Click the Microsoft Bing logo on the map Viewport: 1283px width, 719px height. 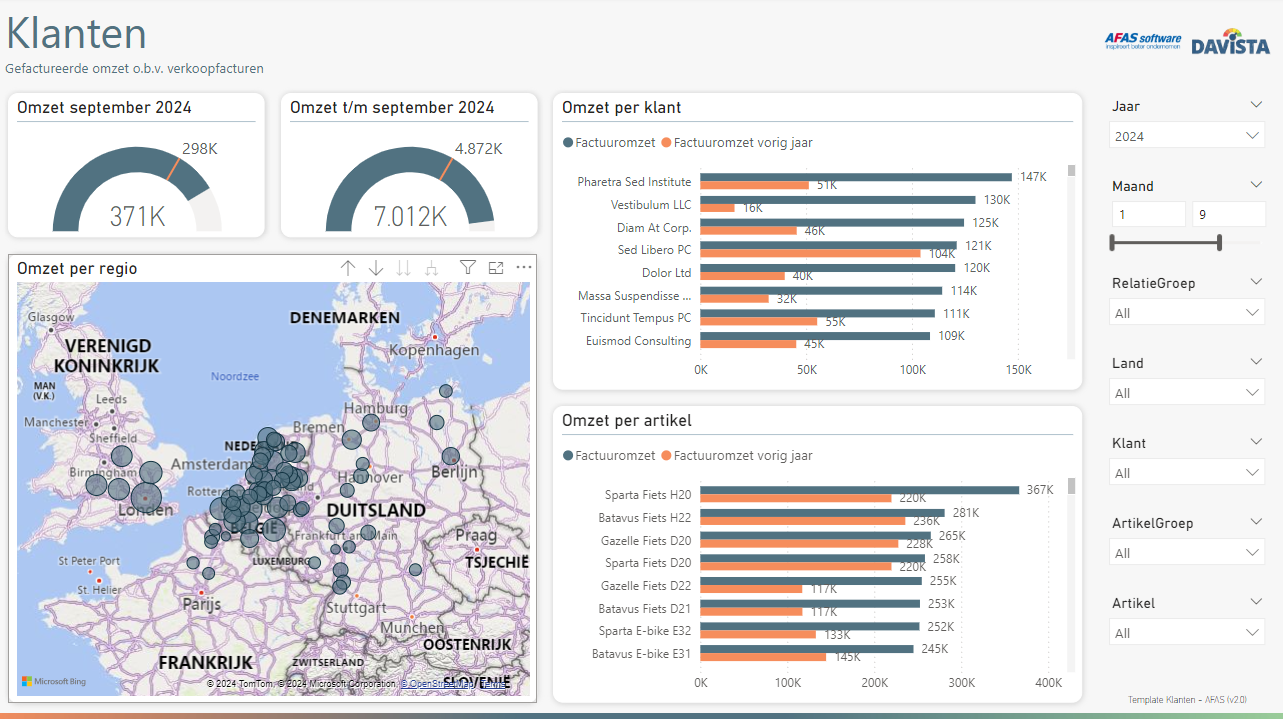[54, 681]
